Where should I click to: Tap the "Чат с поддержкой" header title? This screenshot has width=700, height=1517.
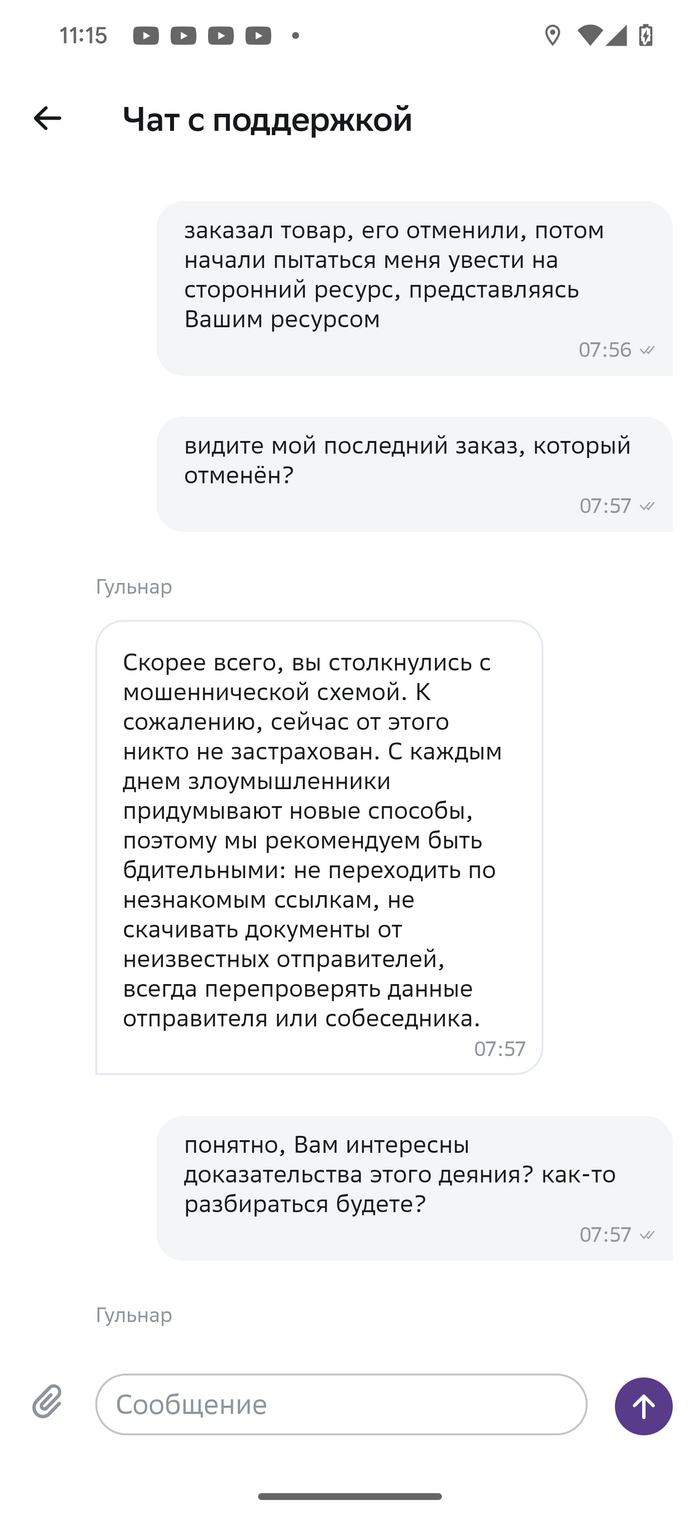click(x=267, y=120)
